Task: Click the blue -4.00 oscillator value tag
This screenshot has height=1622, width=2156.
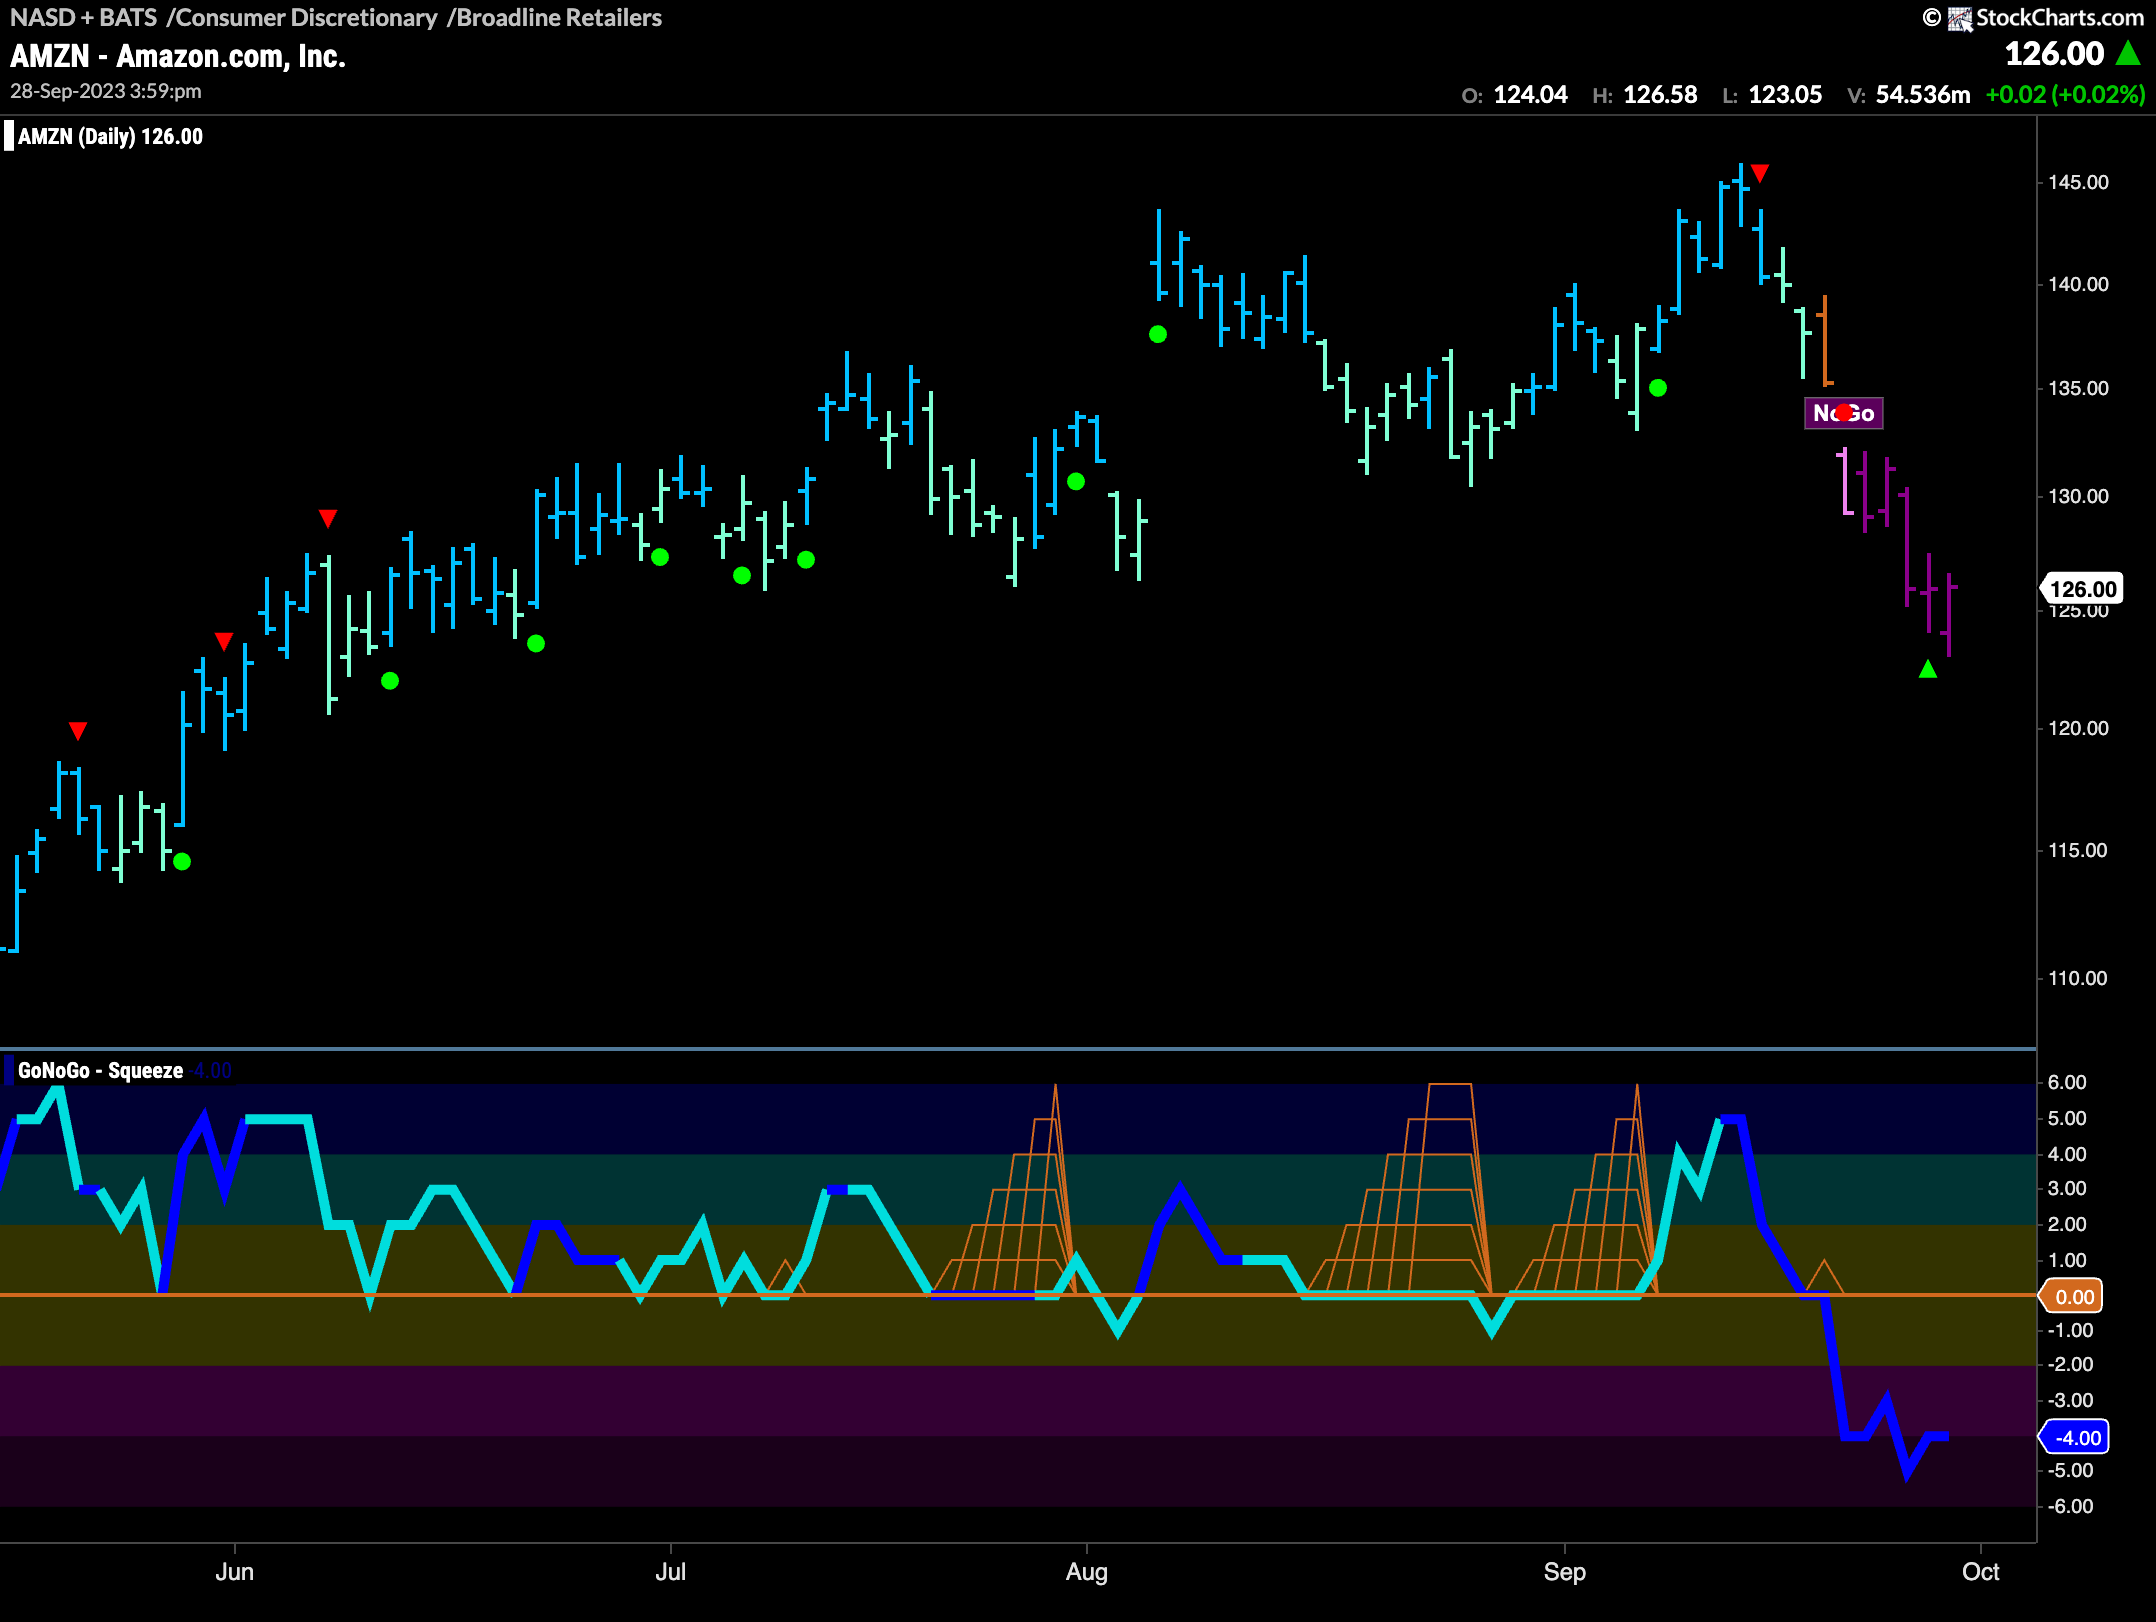Action: (2075, 1438)
